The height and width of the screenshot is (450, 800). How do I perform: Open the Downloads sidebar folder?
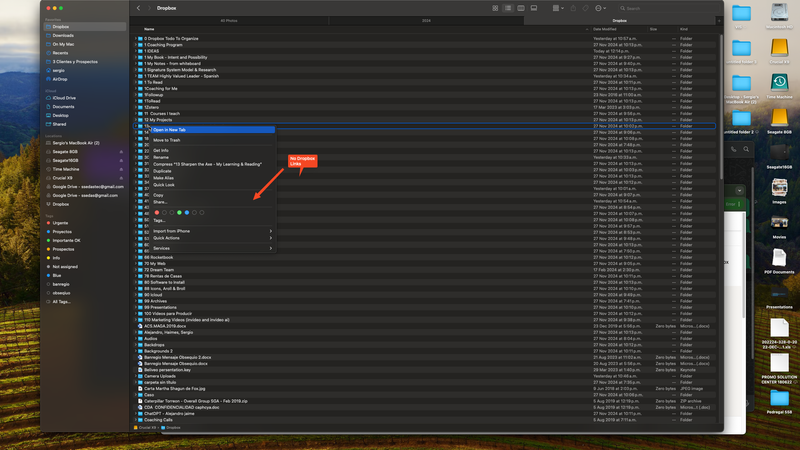click(63, 35)
